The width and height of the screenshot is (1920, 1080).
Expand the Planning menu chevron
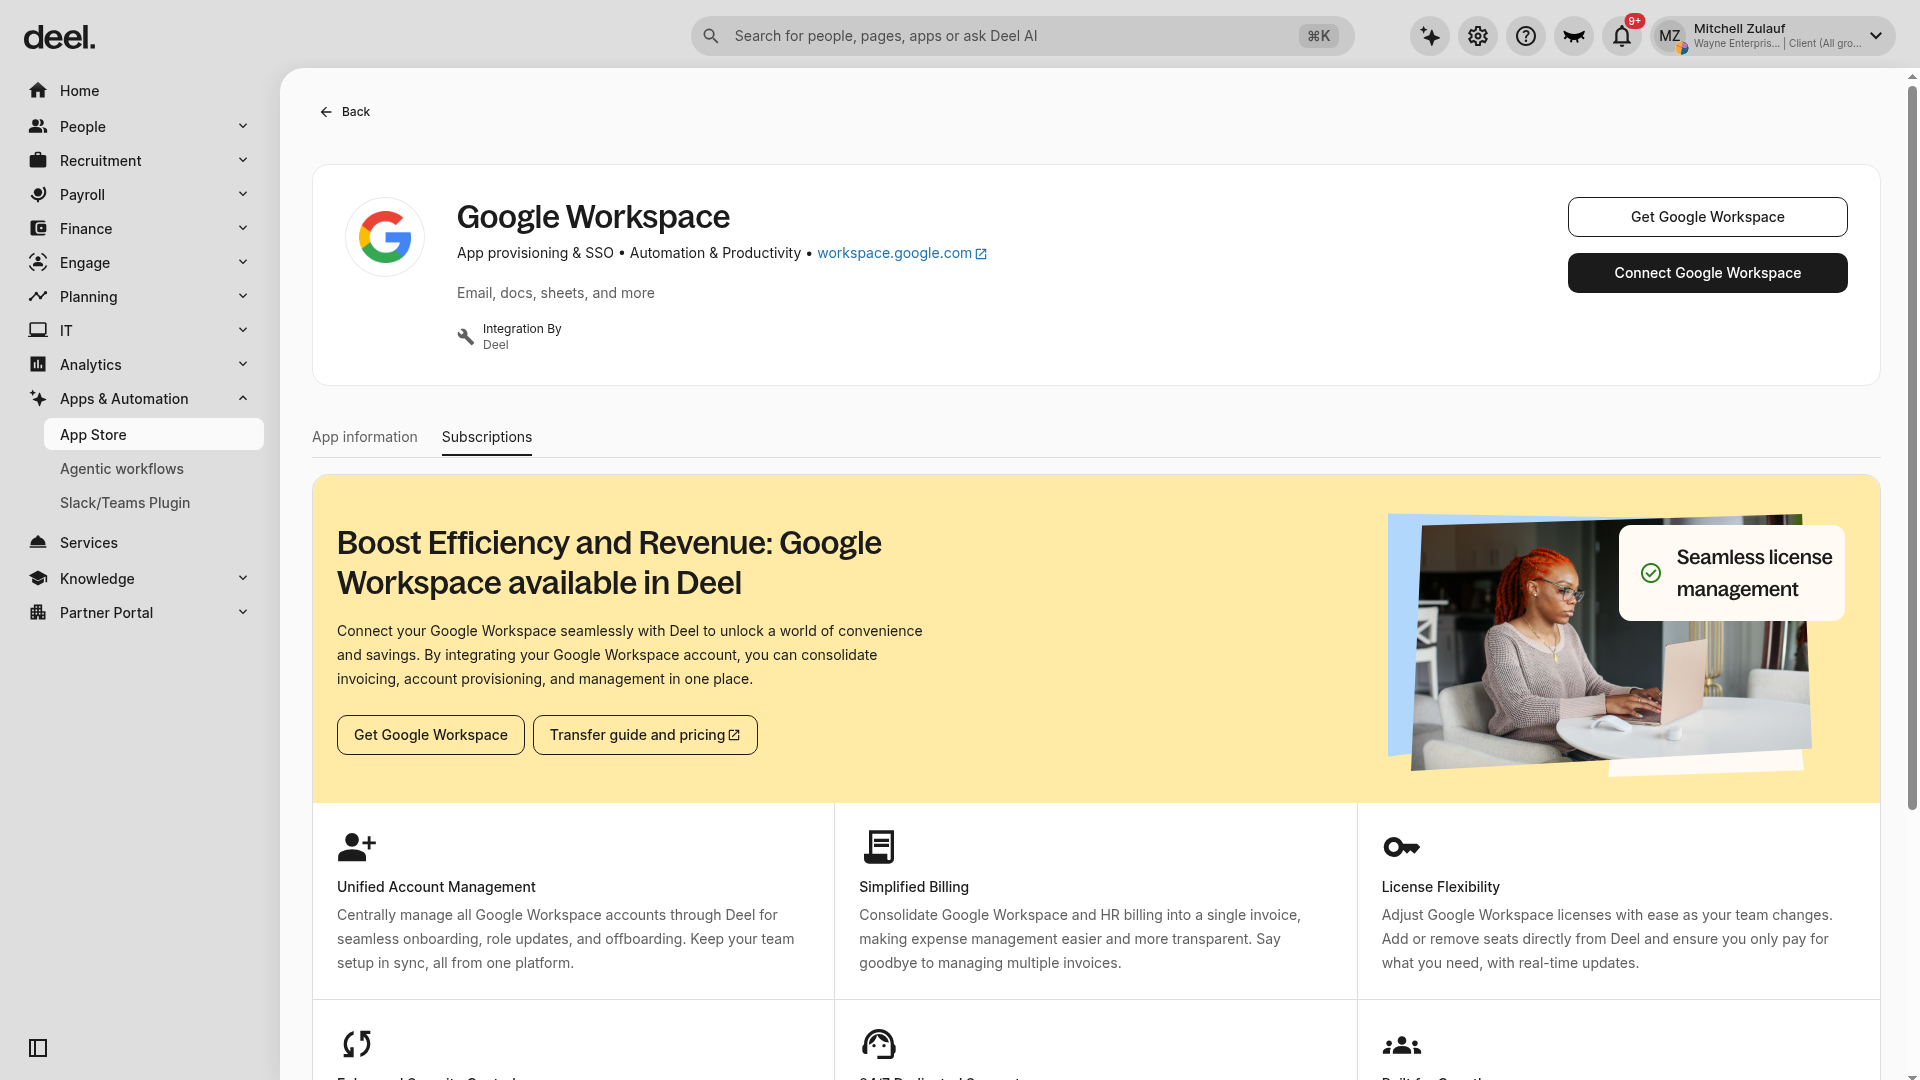point(243,296)
